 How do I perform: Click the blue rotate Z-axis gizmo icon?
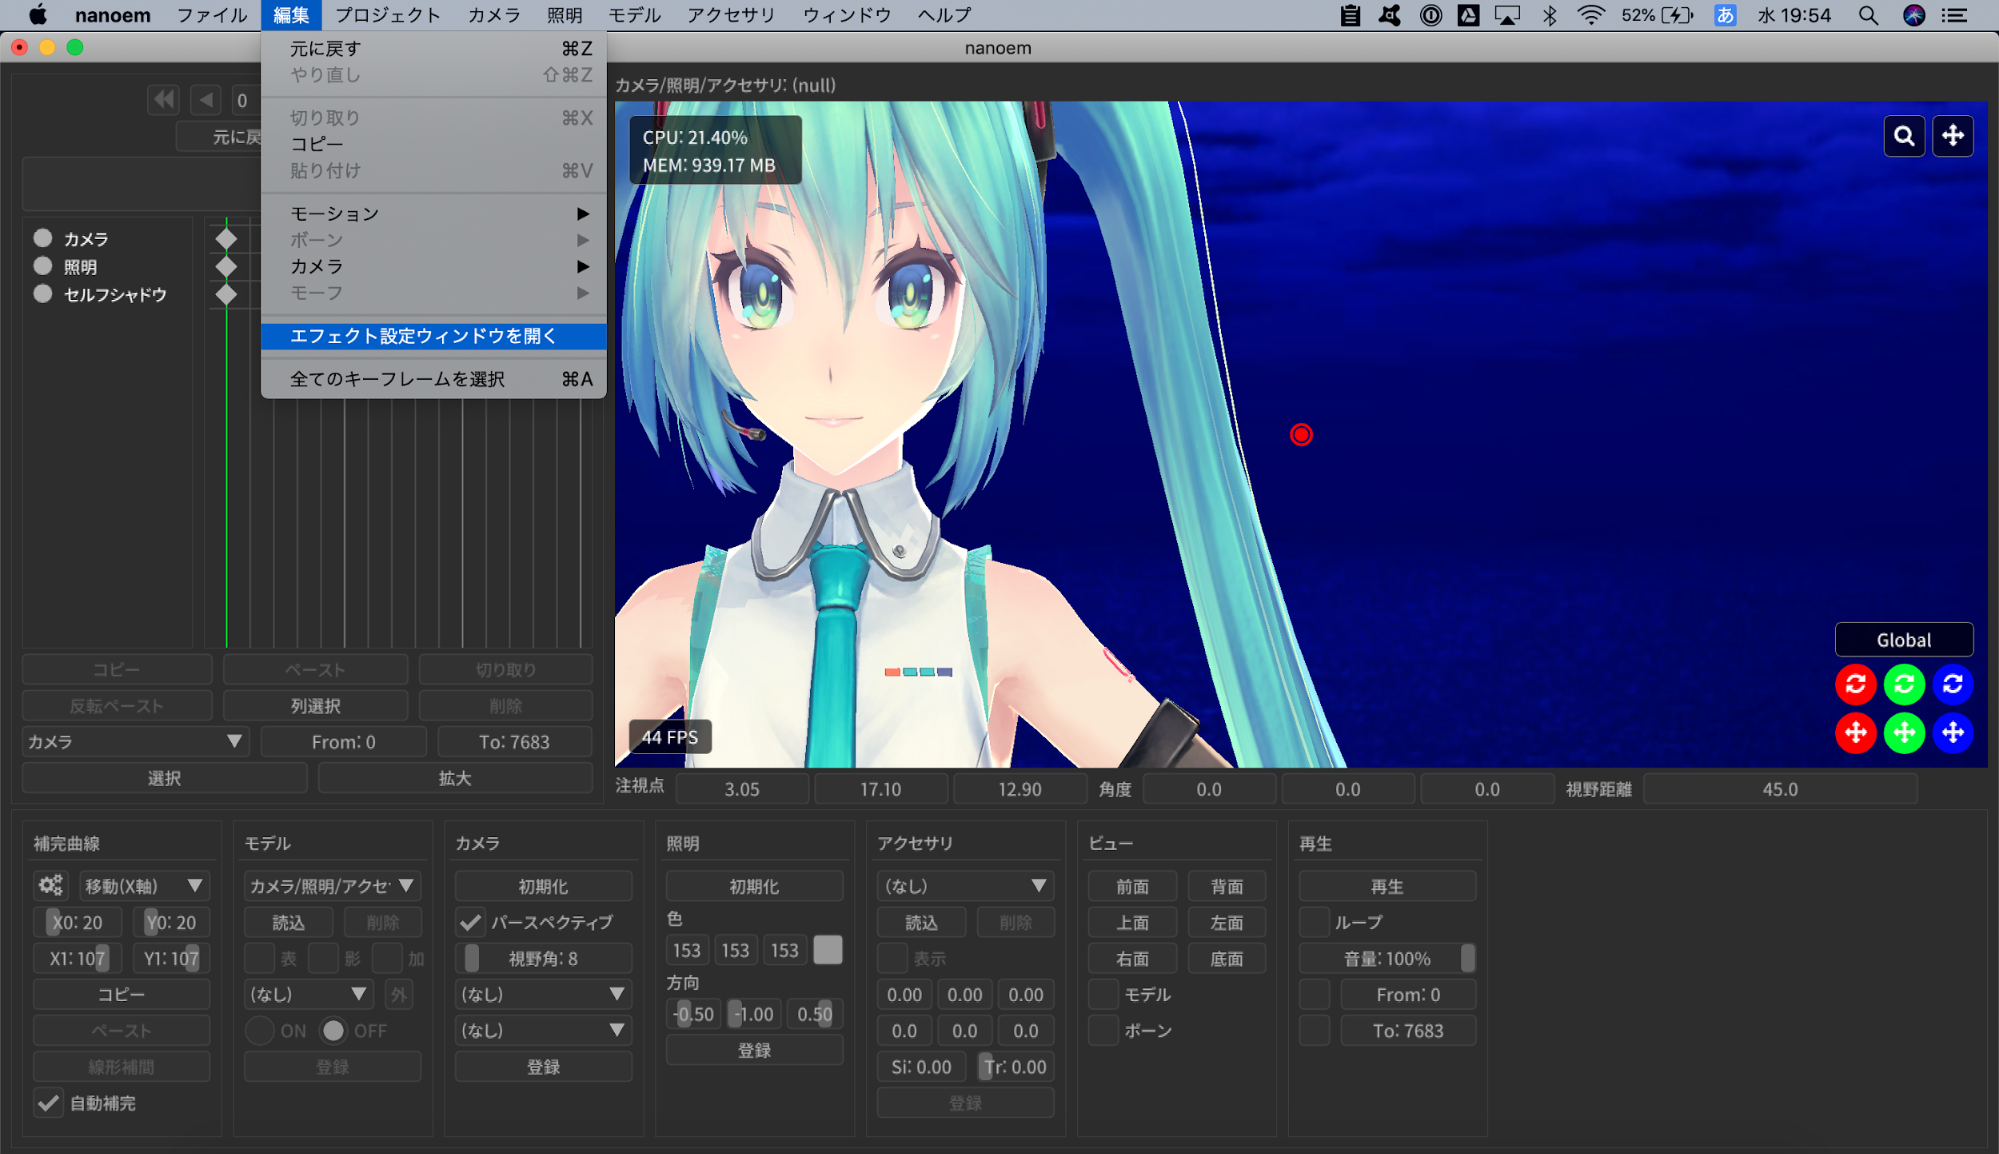(1952, 684)
